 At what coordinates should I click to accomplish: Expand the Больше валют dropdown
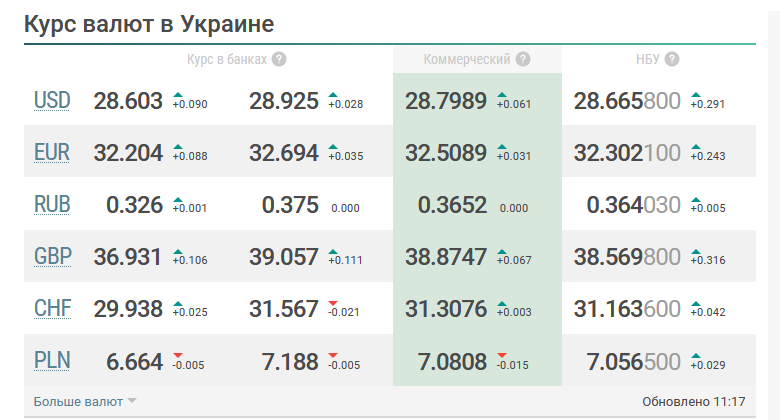click(85, 402)
